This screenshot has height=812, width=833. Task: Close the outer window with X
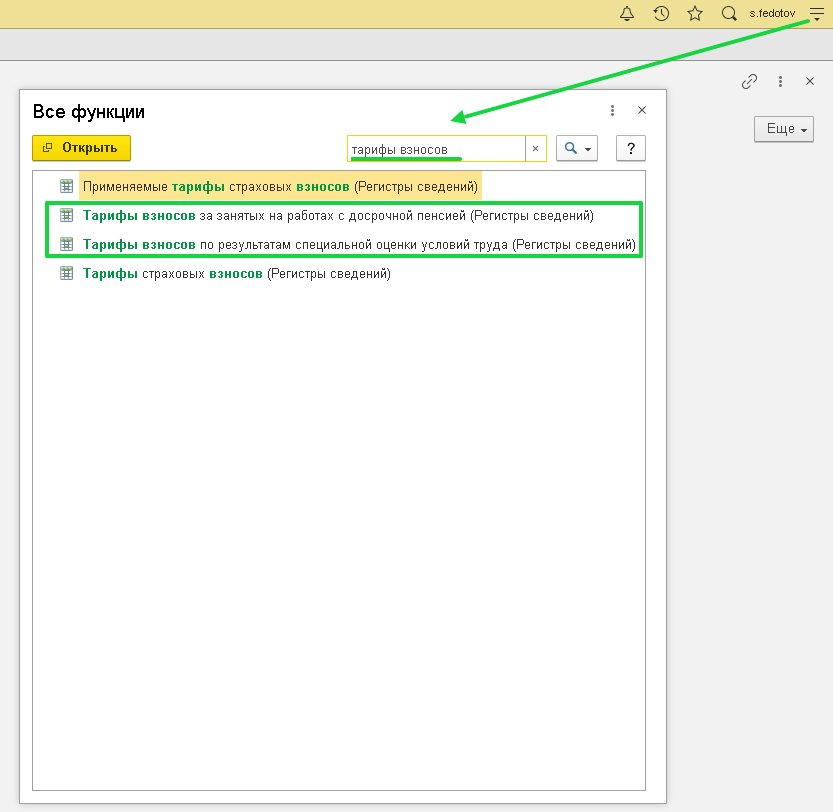810,81
